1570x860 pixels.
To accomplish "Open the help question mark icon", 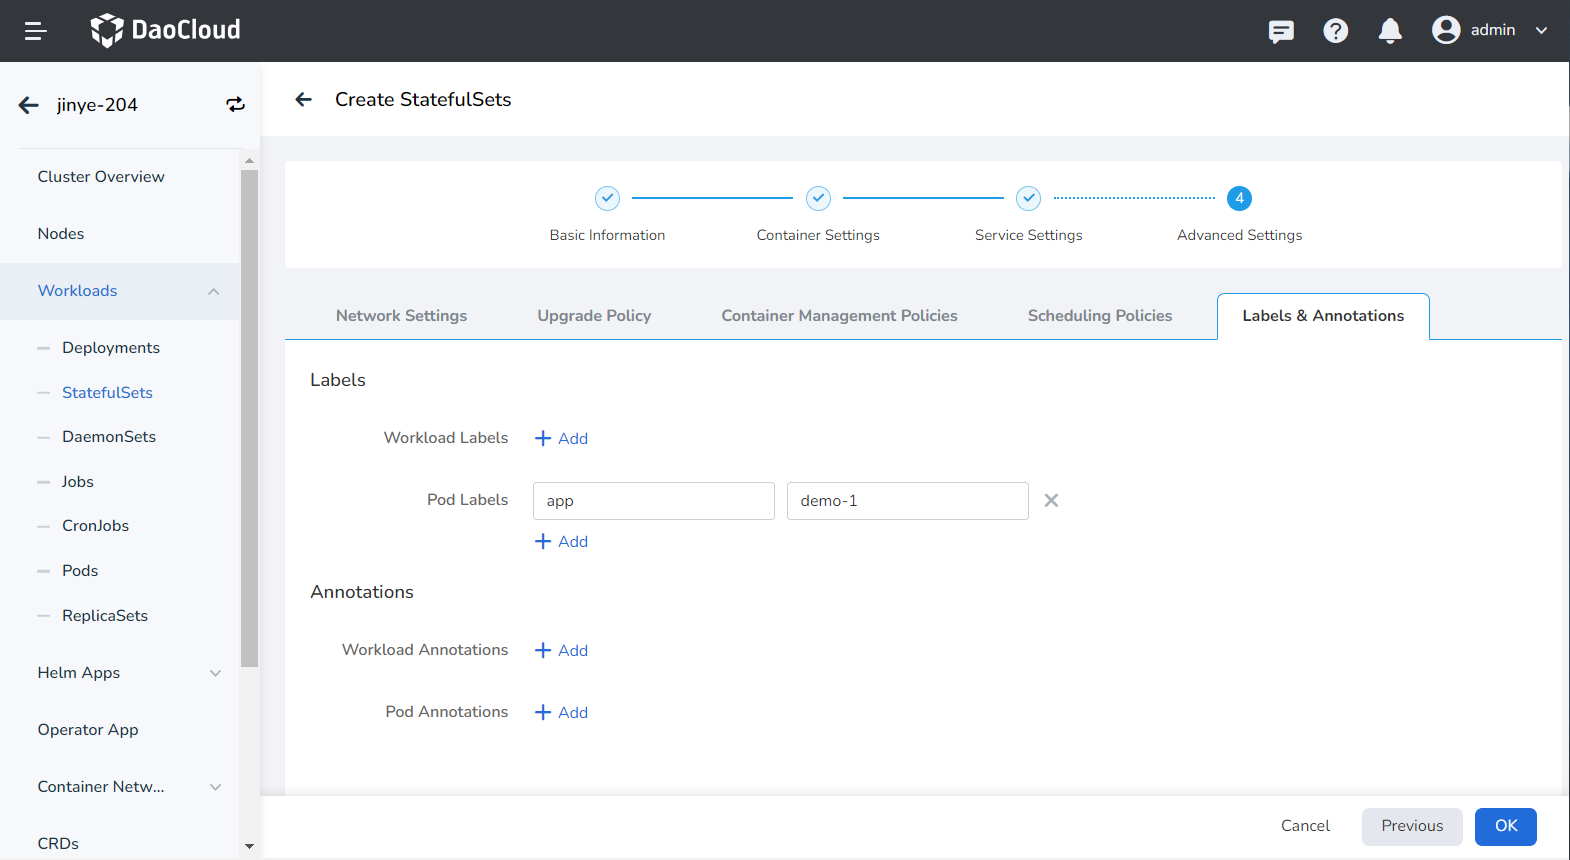I will click(1335, 31).
